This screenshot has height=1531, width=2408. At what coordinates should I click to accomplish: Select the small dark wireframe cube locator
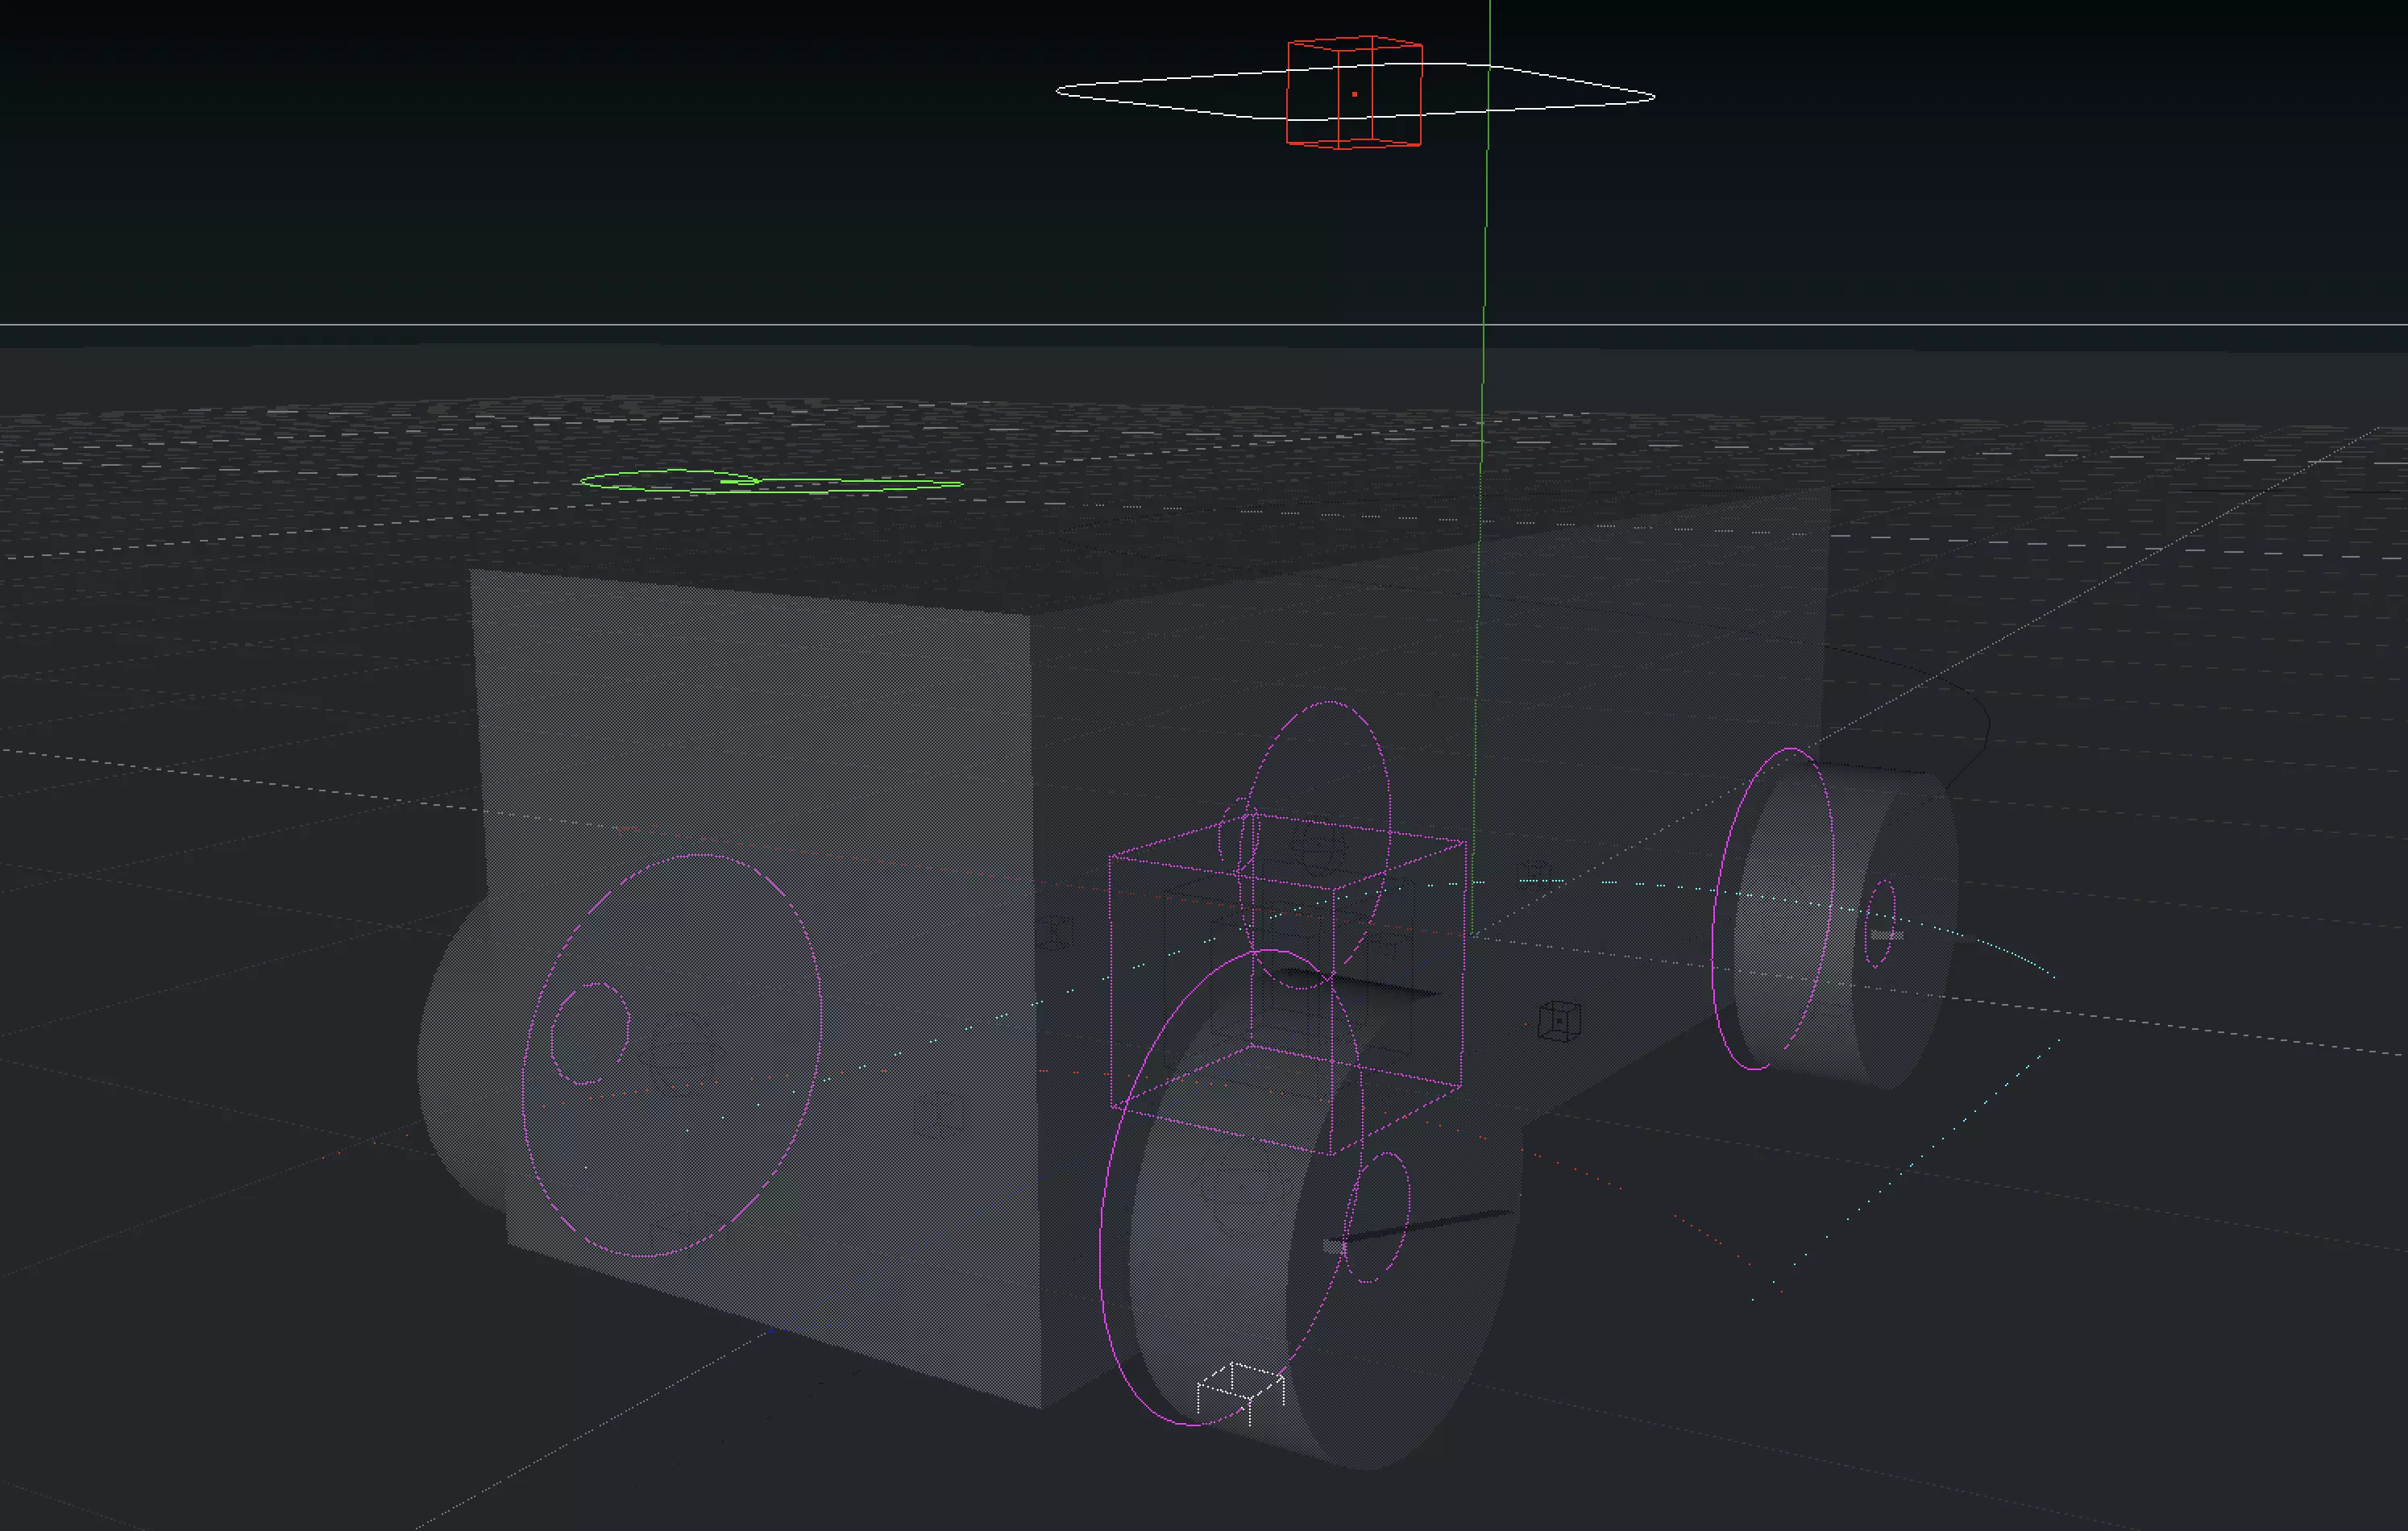point(1559,1021)
